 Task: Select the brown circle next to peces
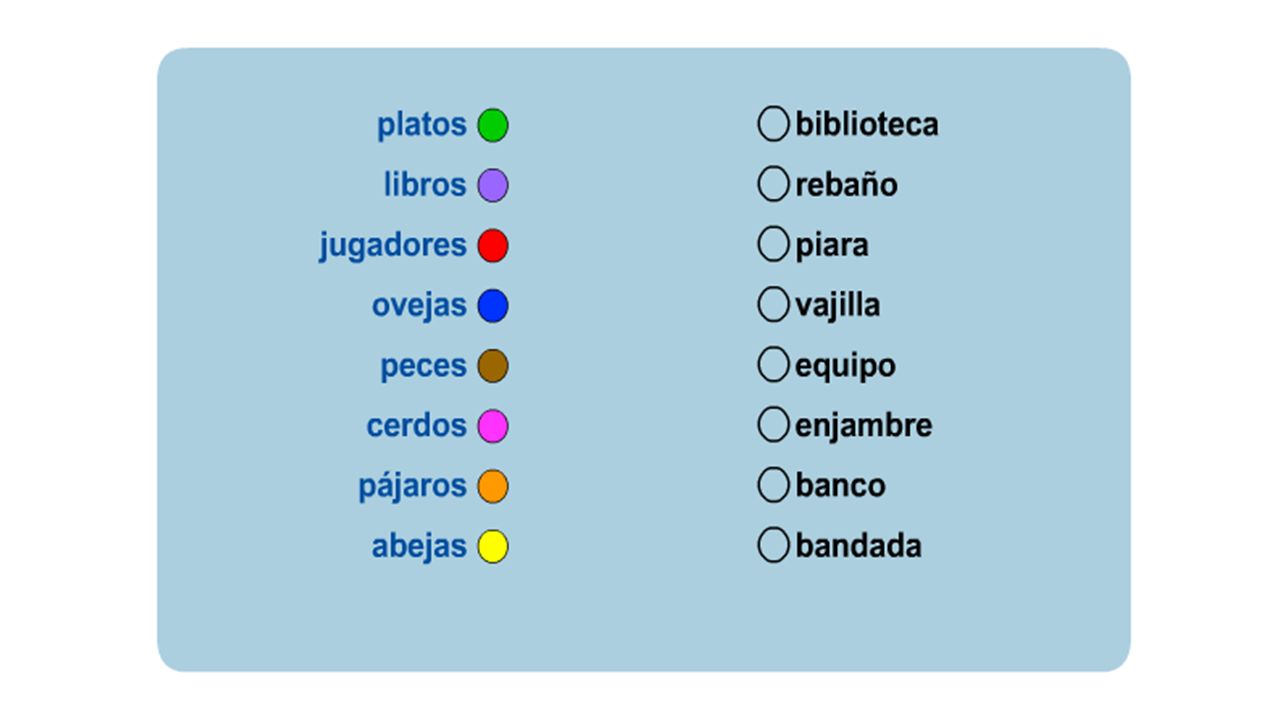coord(493,366)
